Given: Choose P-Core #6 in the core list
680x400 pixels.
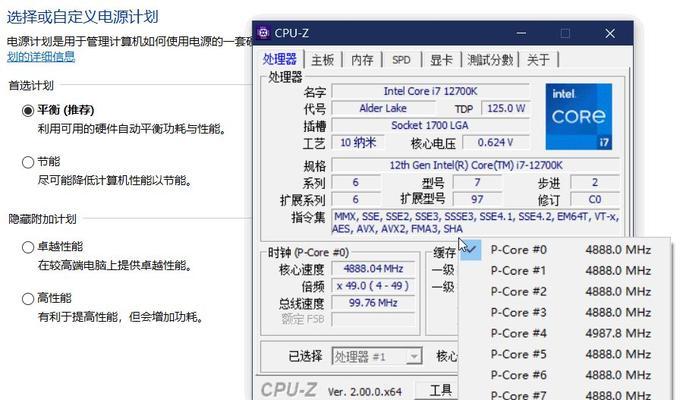Looking at the screenshot, I should [564, 375].
